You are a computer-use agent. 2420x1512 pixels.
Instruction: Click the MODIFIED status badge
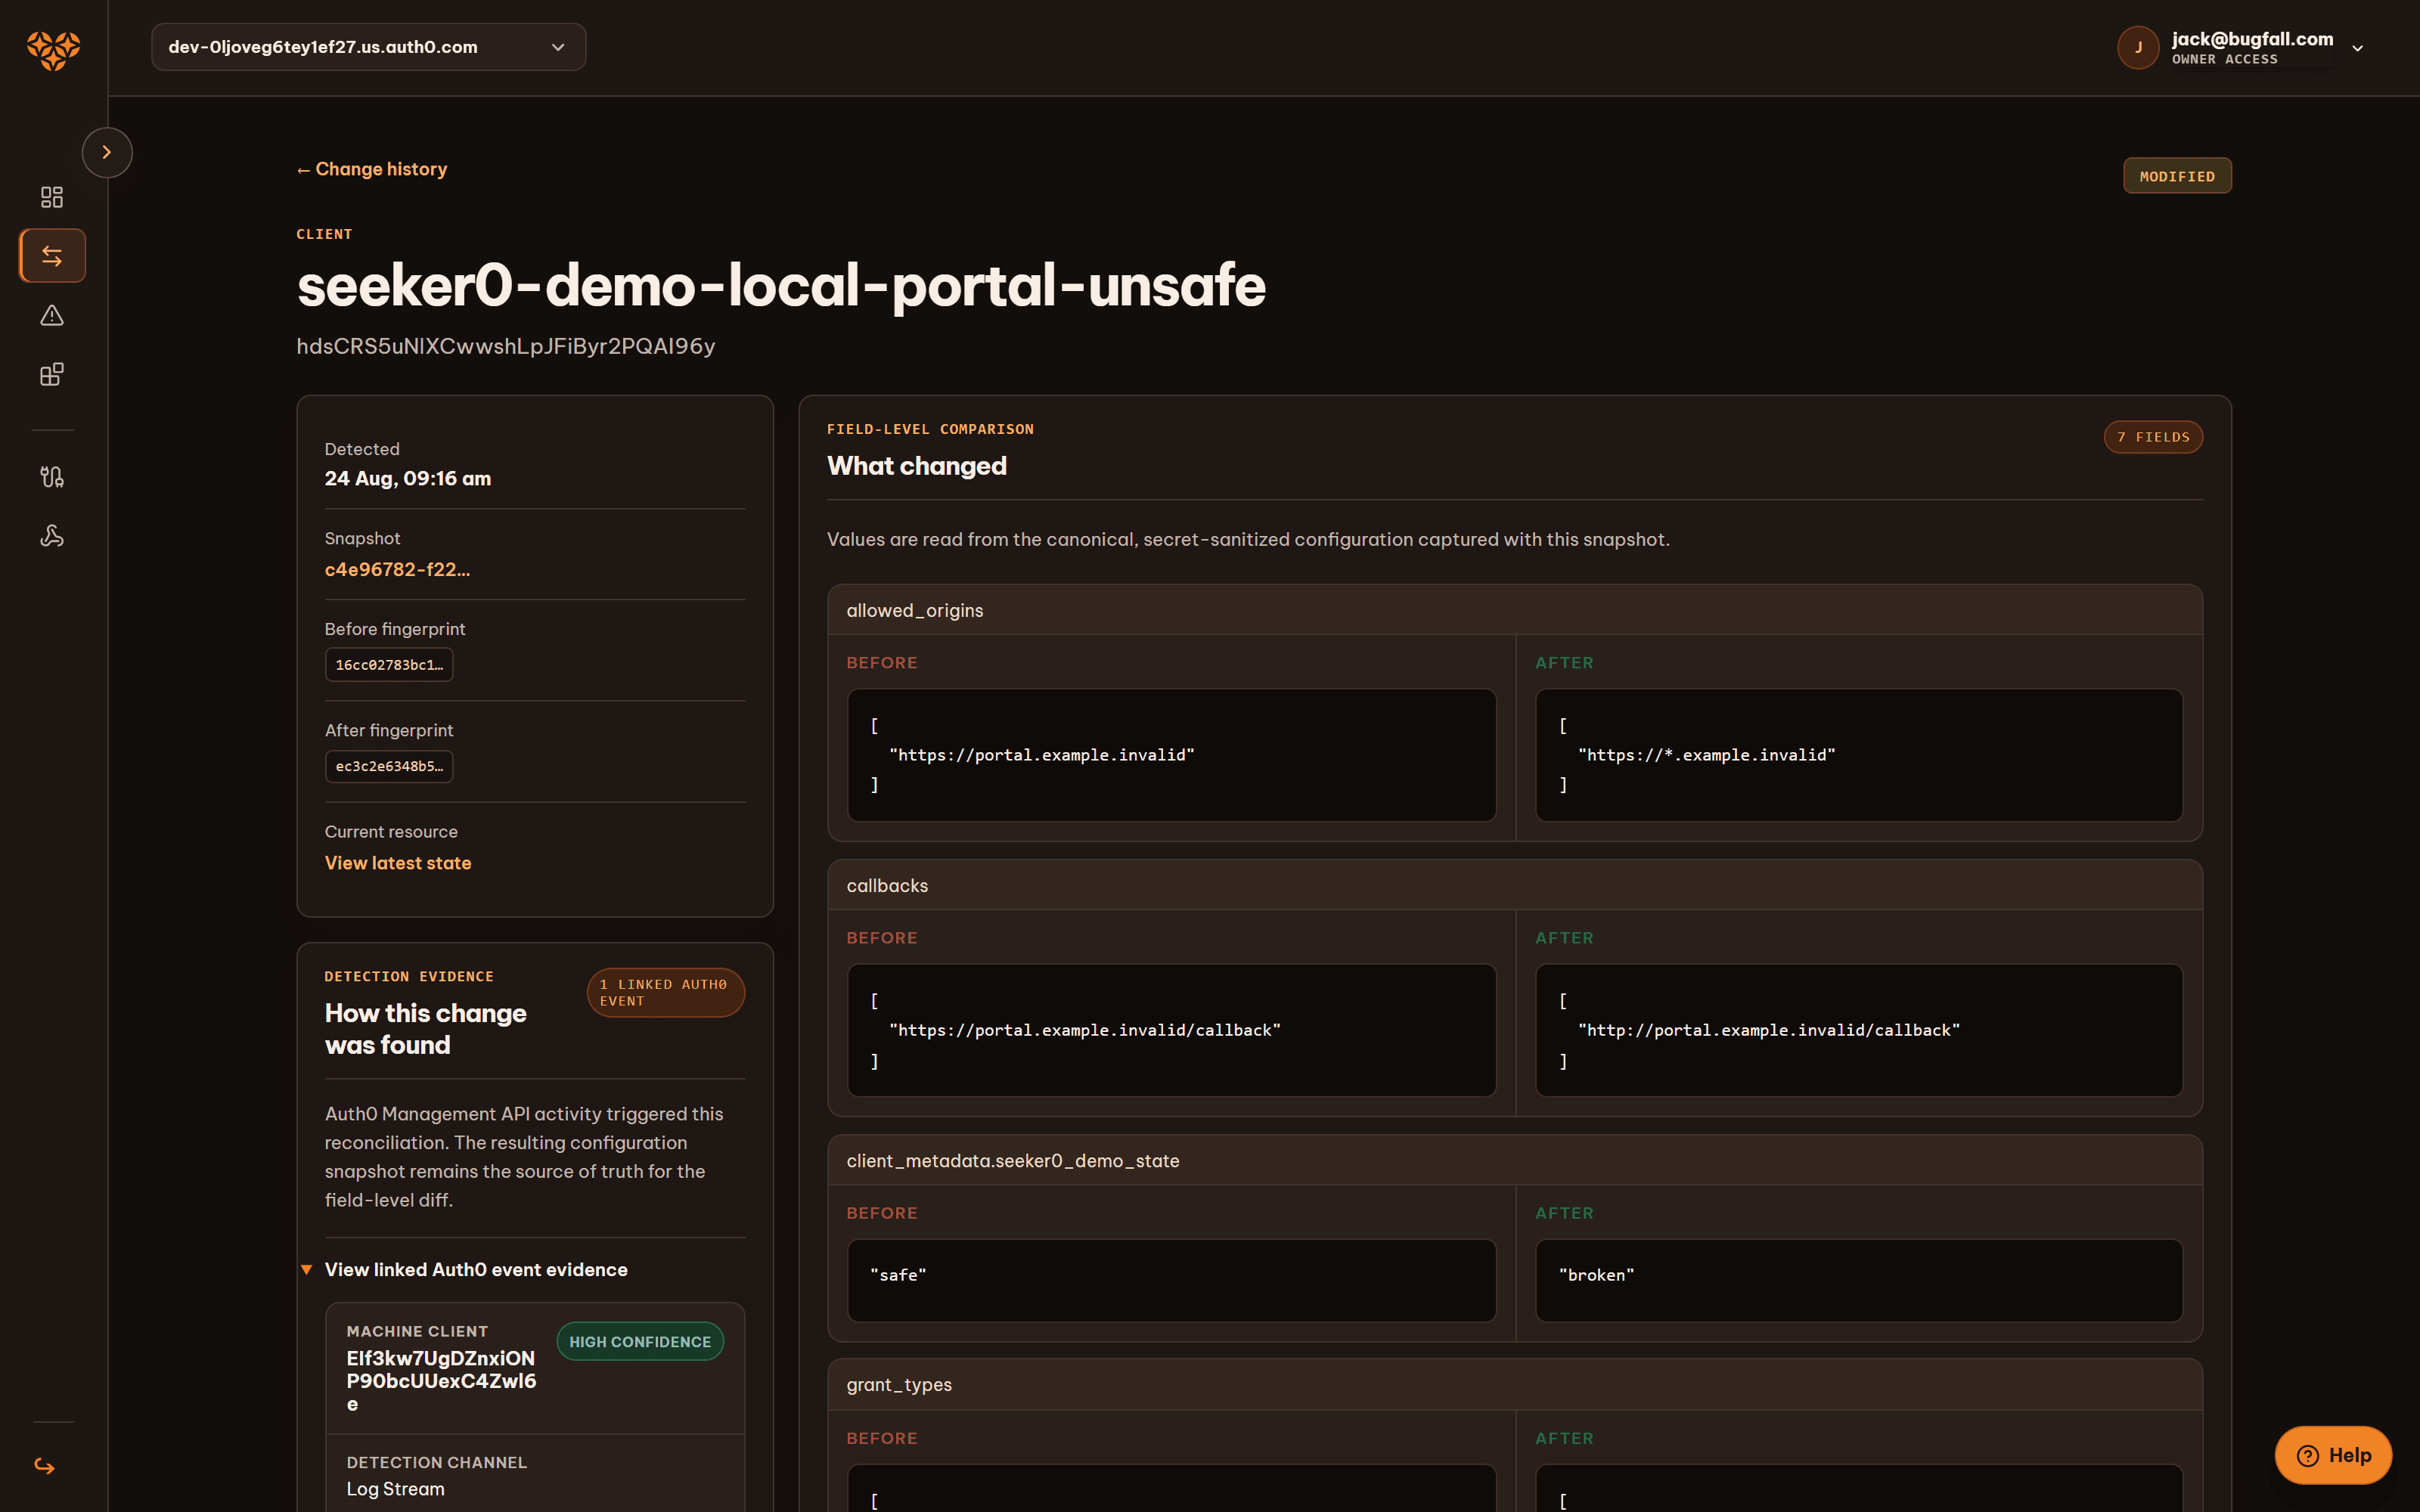click(2177, 176)
